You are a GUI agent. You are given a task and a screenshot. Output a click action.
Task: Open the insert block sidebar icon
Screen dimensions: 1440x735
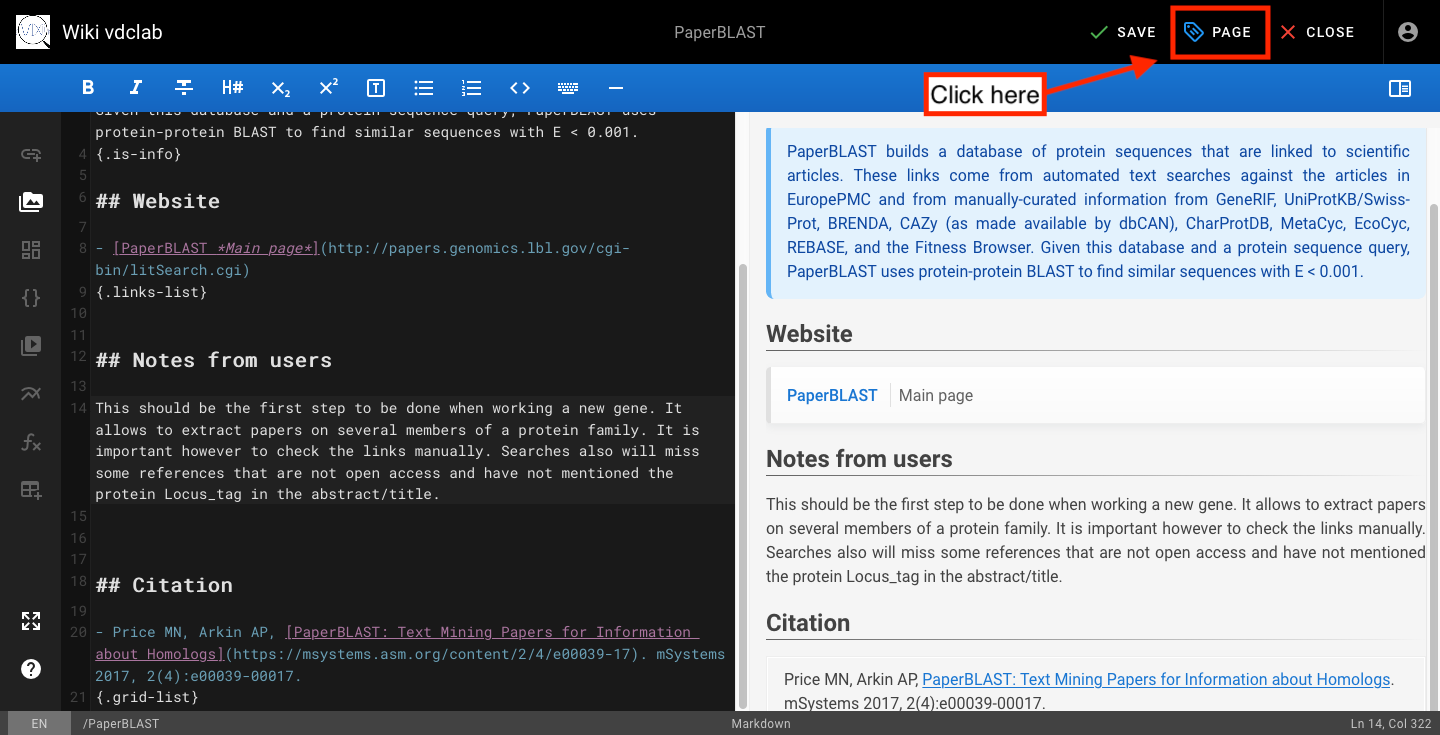coord(31,250)
